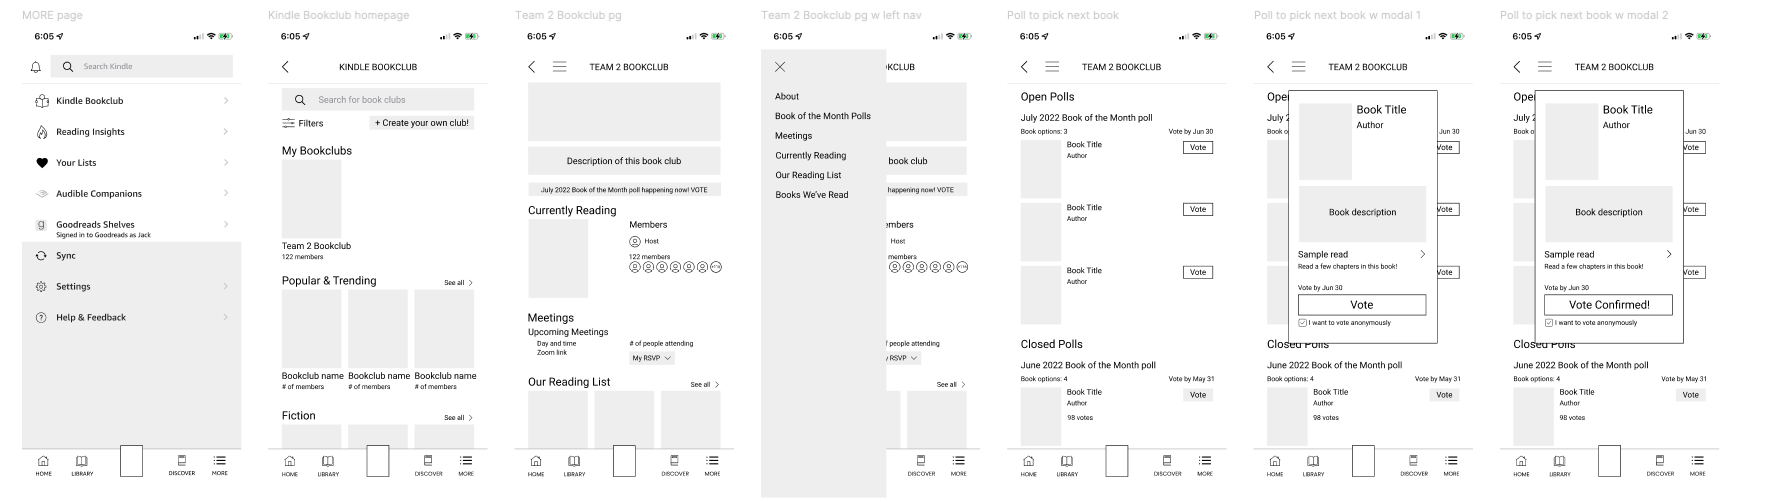
Task: Click the 'Search for book clubs' field
Action: coord(378,100)
